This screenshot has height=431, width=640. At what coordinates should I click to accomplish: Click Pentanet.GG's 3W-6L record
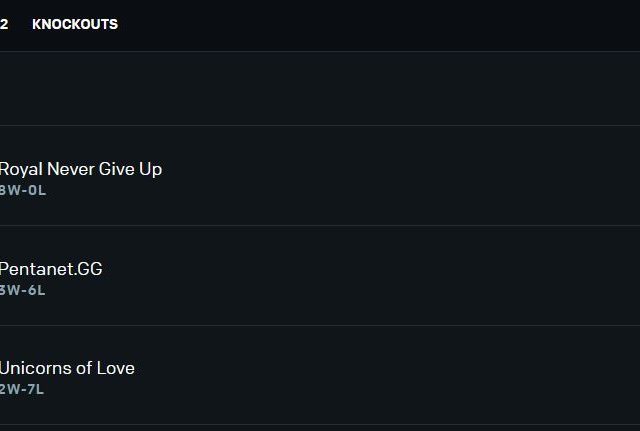[x=22, y=290]
